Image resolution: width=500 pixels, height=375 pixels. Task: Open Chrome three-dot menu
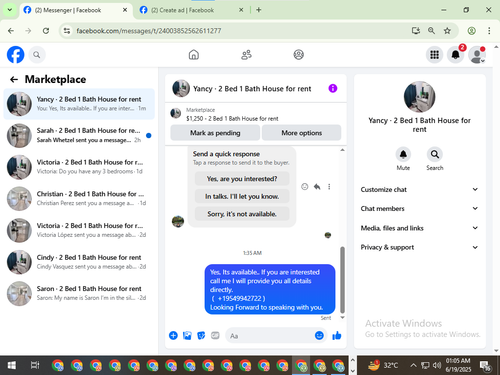(x=489, y=31)
